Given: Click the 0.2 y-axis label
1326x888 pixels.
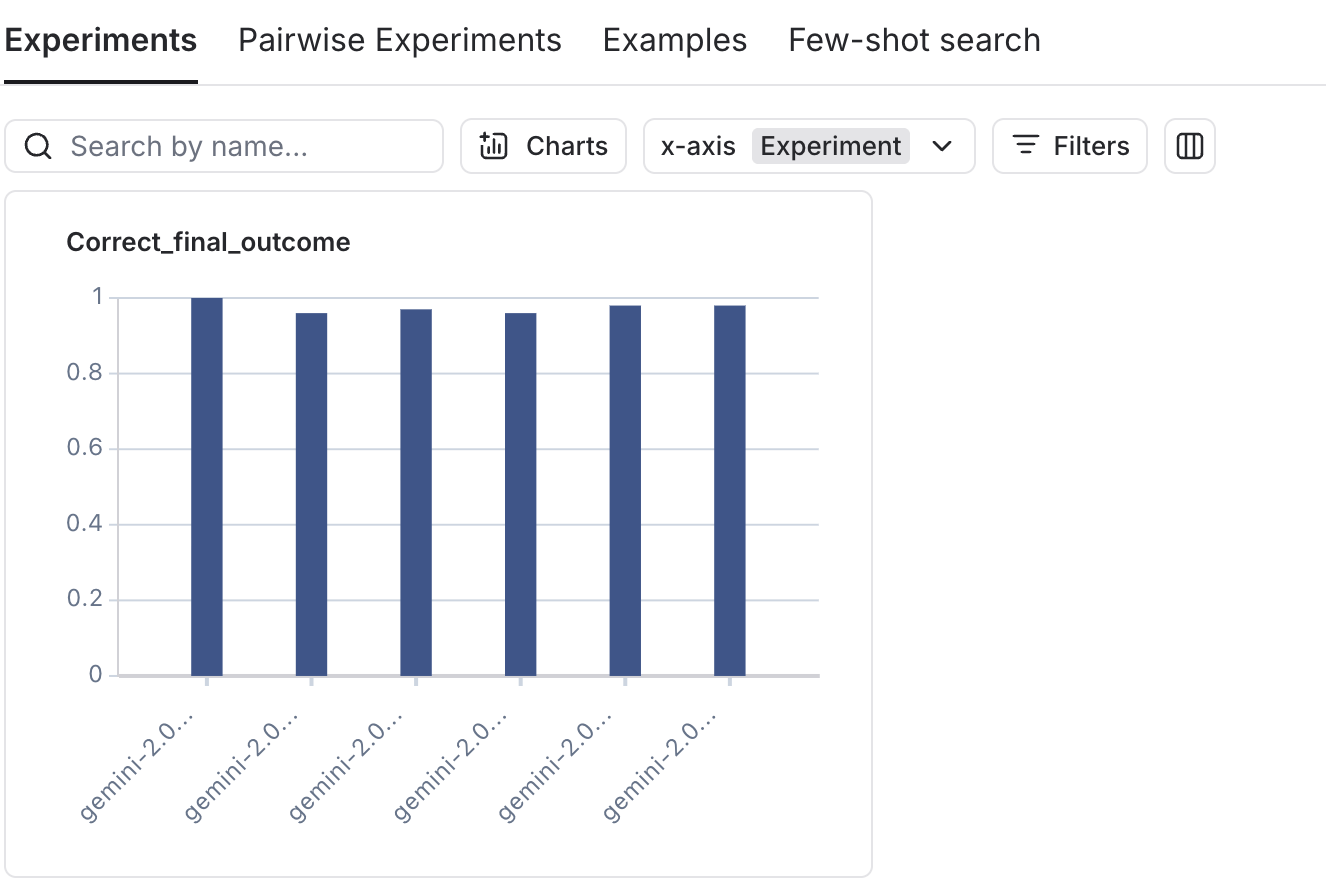Looking at the screenshot, I should (85, 600).
